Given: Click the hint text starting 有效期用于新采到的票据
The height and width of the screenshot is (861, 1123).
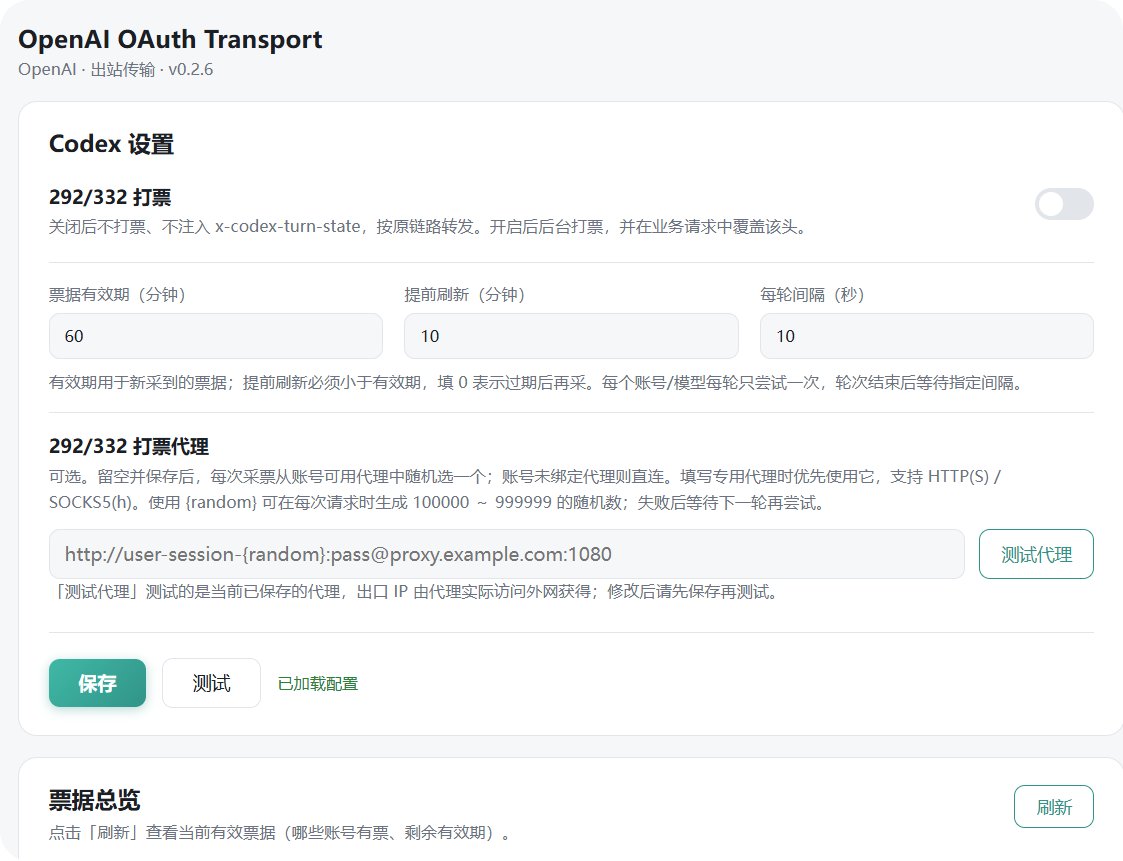Looking at the screenshot, I should pos(536,383).
